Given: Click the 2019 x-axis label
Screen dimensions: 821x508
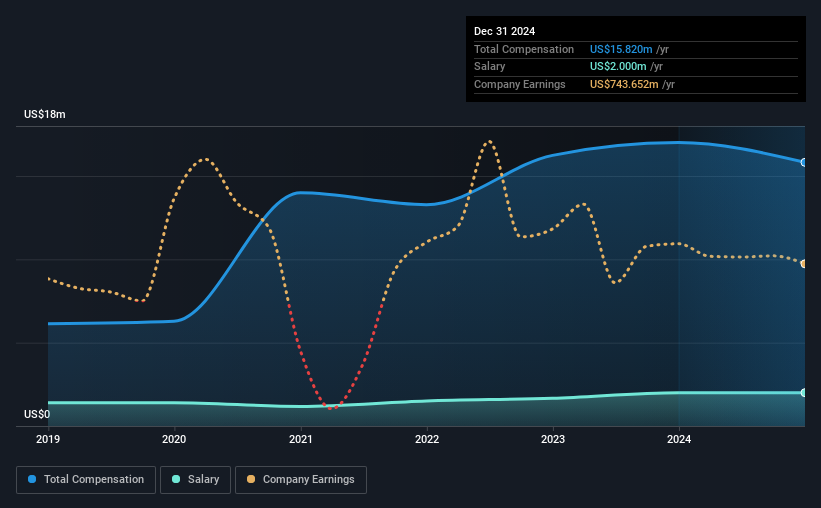Looking at the screenshot, I should coord(48,439).
